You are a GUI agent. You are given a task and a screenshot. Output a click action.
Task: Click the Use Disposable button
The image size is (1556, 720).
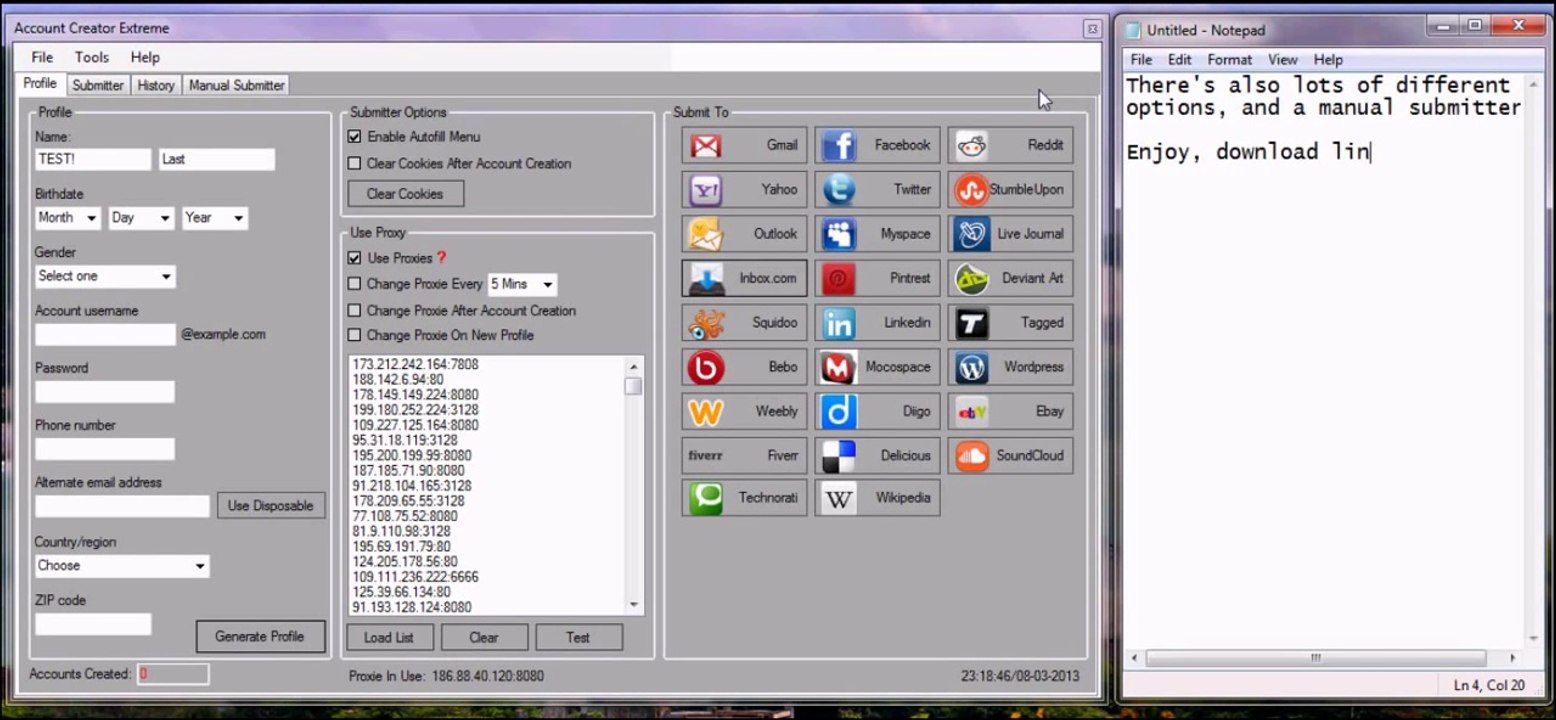pyautogui.click(x=270, y=506)
